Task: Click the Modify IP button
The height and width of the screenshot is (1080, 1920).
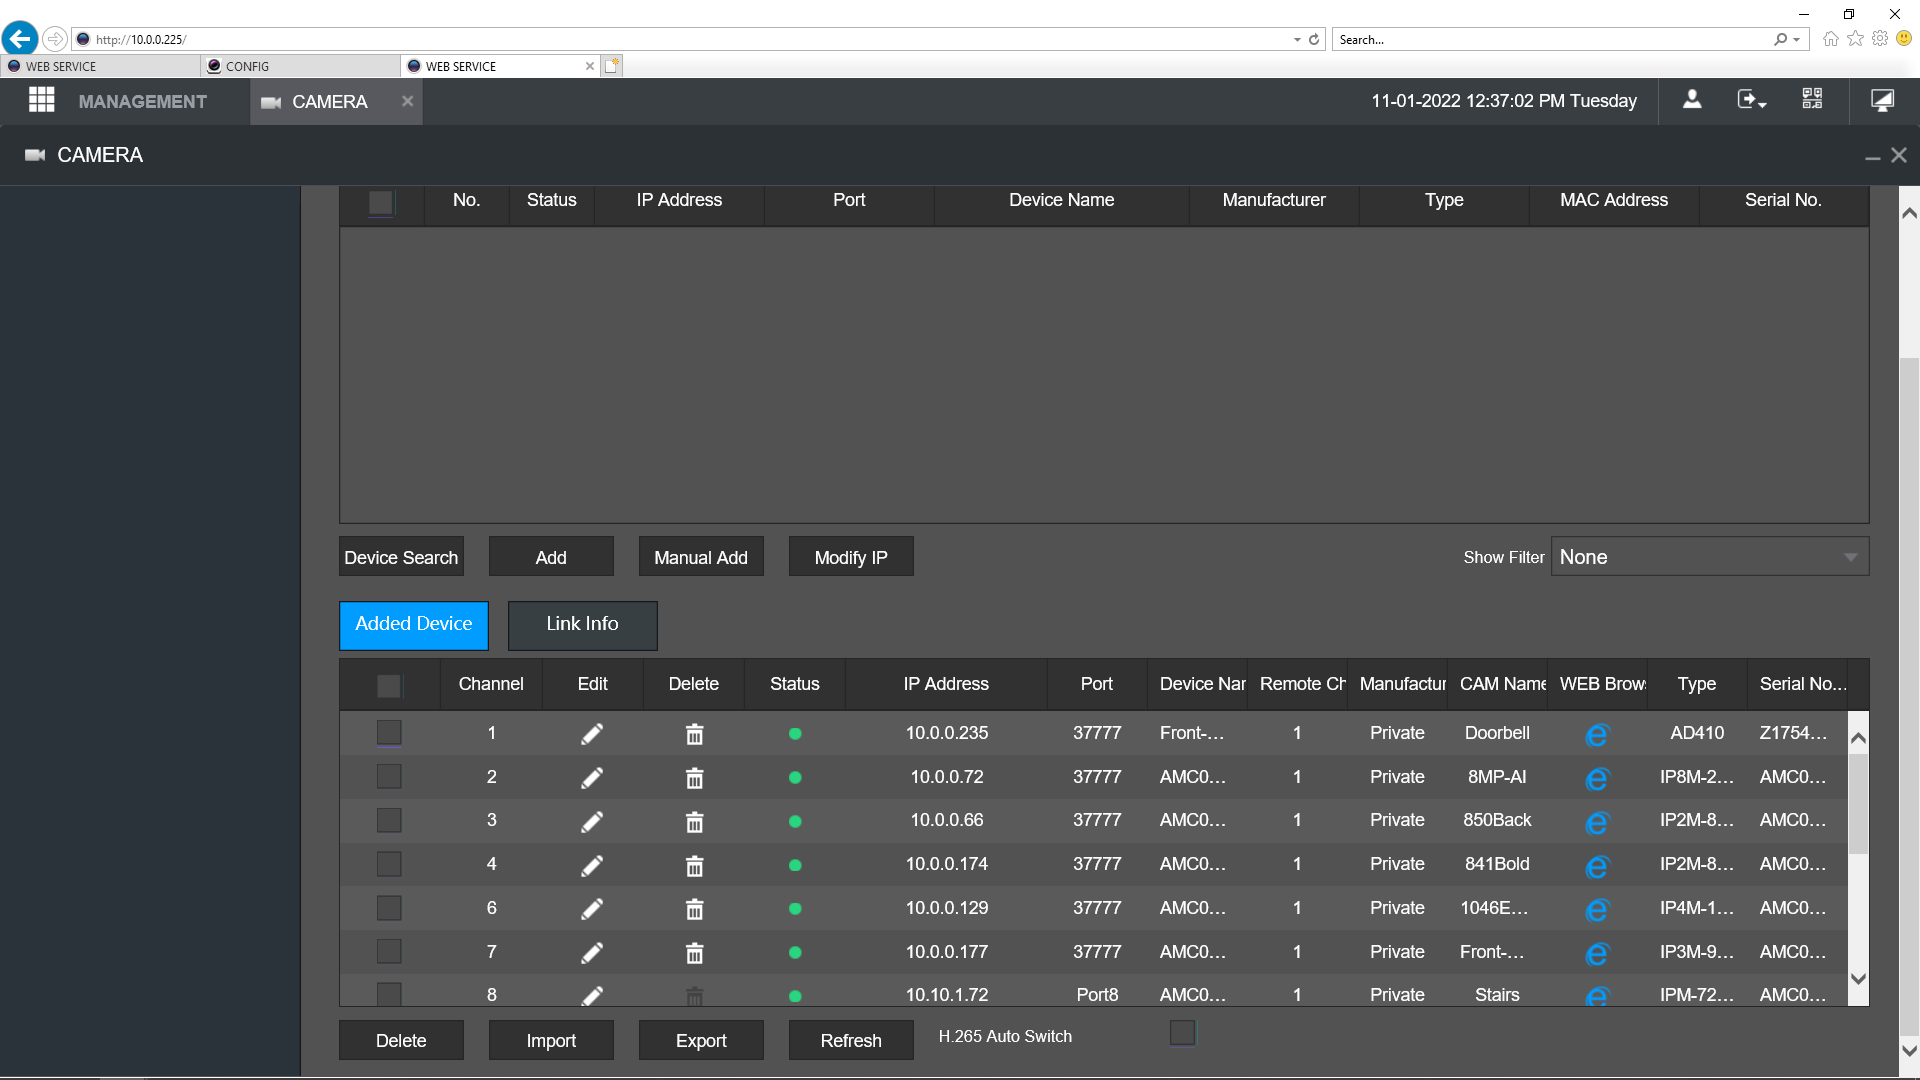Action: click(x=851, y=557)
